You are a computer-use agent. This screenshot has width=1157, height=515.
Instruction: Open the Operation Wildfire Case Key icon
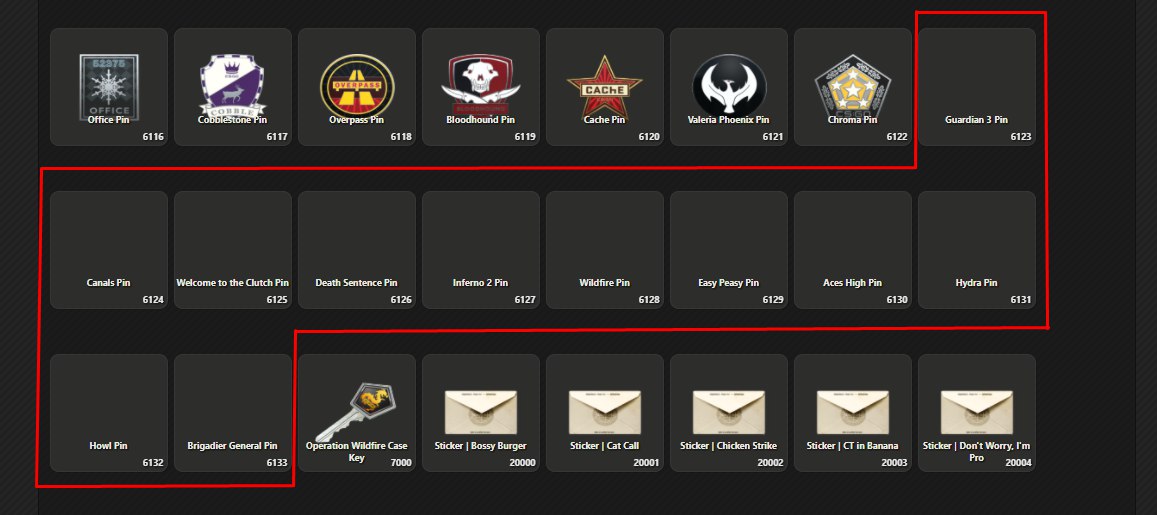coord(356,412)
